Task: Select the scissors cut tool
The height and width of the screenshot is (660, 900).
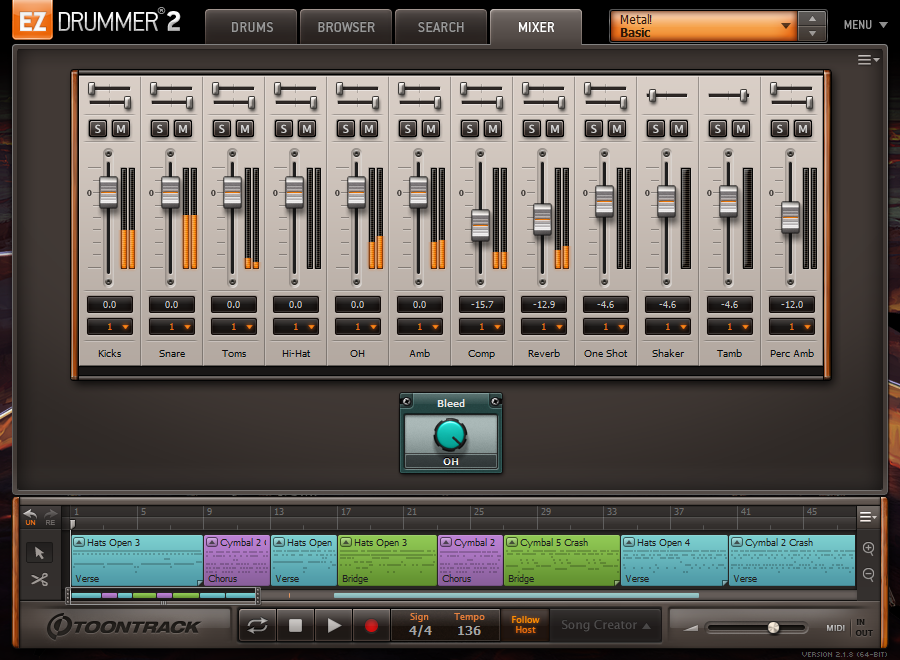Action: (x=39, y=580)
